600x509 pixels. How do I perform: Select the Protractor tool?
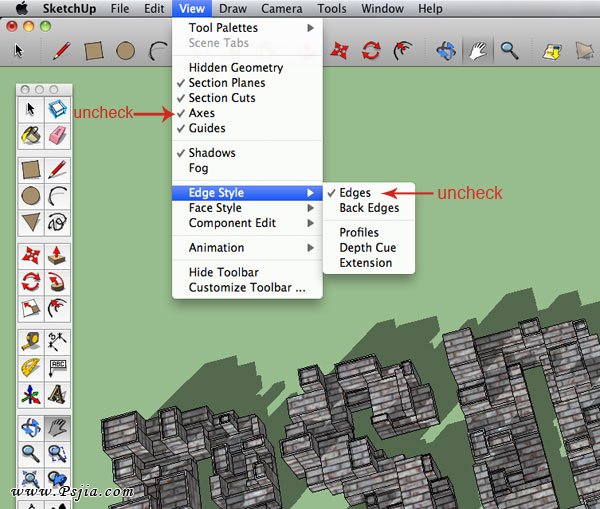click(x=31, y=367)
